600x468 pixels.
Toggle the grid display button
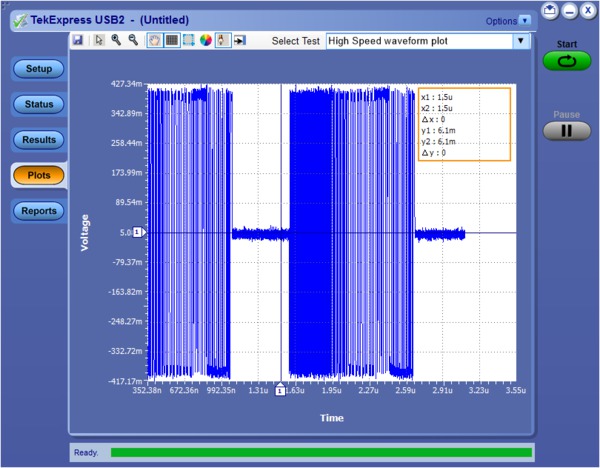[171, 41]
